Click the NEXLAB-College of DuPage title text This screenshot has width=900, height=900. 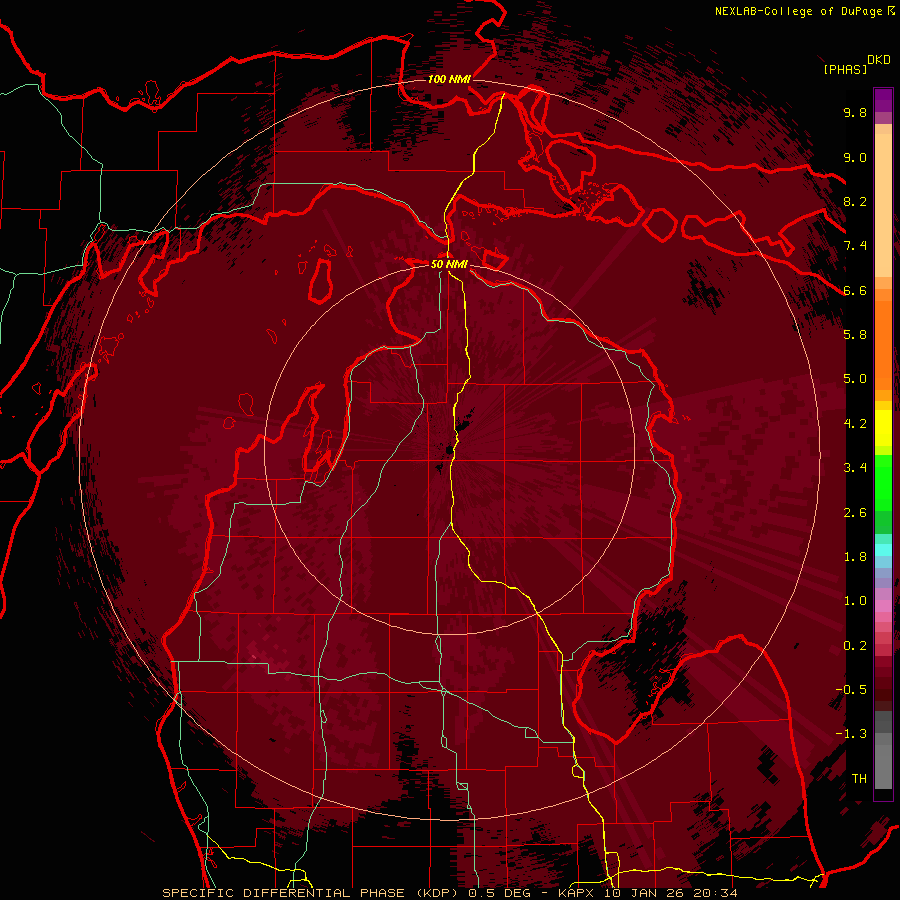coord(798,11)
